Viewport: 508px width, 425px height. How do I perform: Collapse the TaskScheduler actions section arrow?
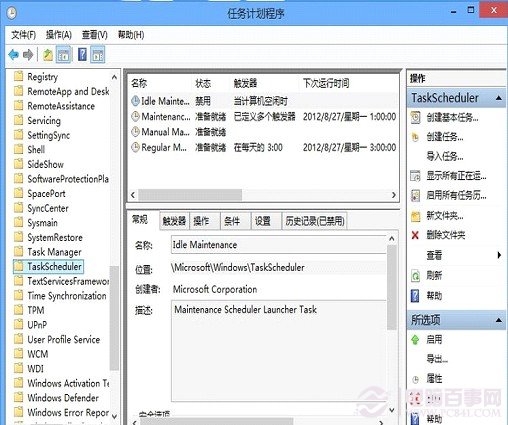click(499, 98)
